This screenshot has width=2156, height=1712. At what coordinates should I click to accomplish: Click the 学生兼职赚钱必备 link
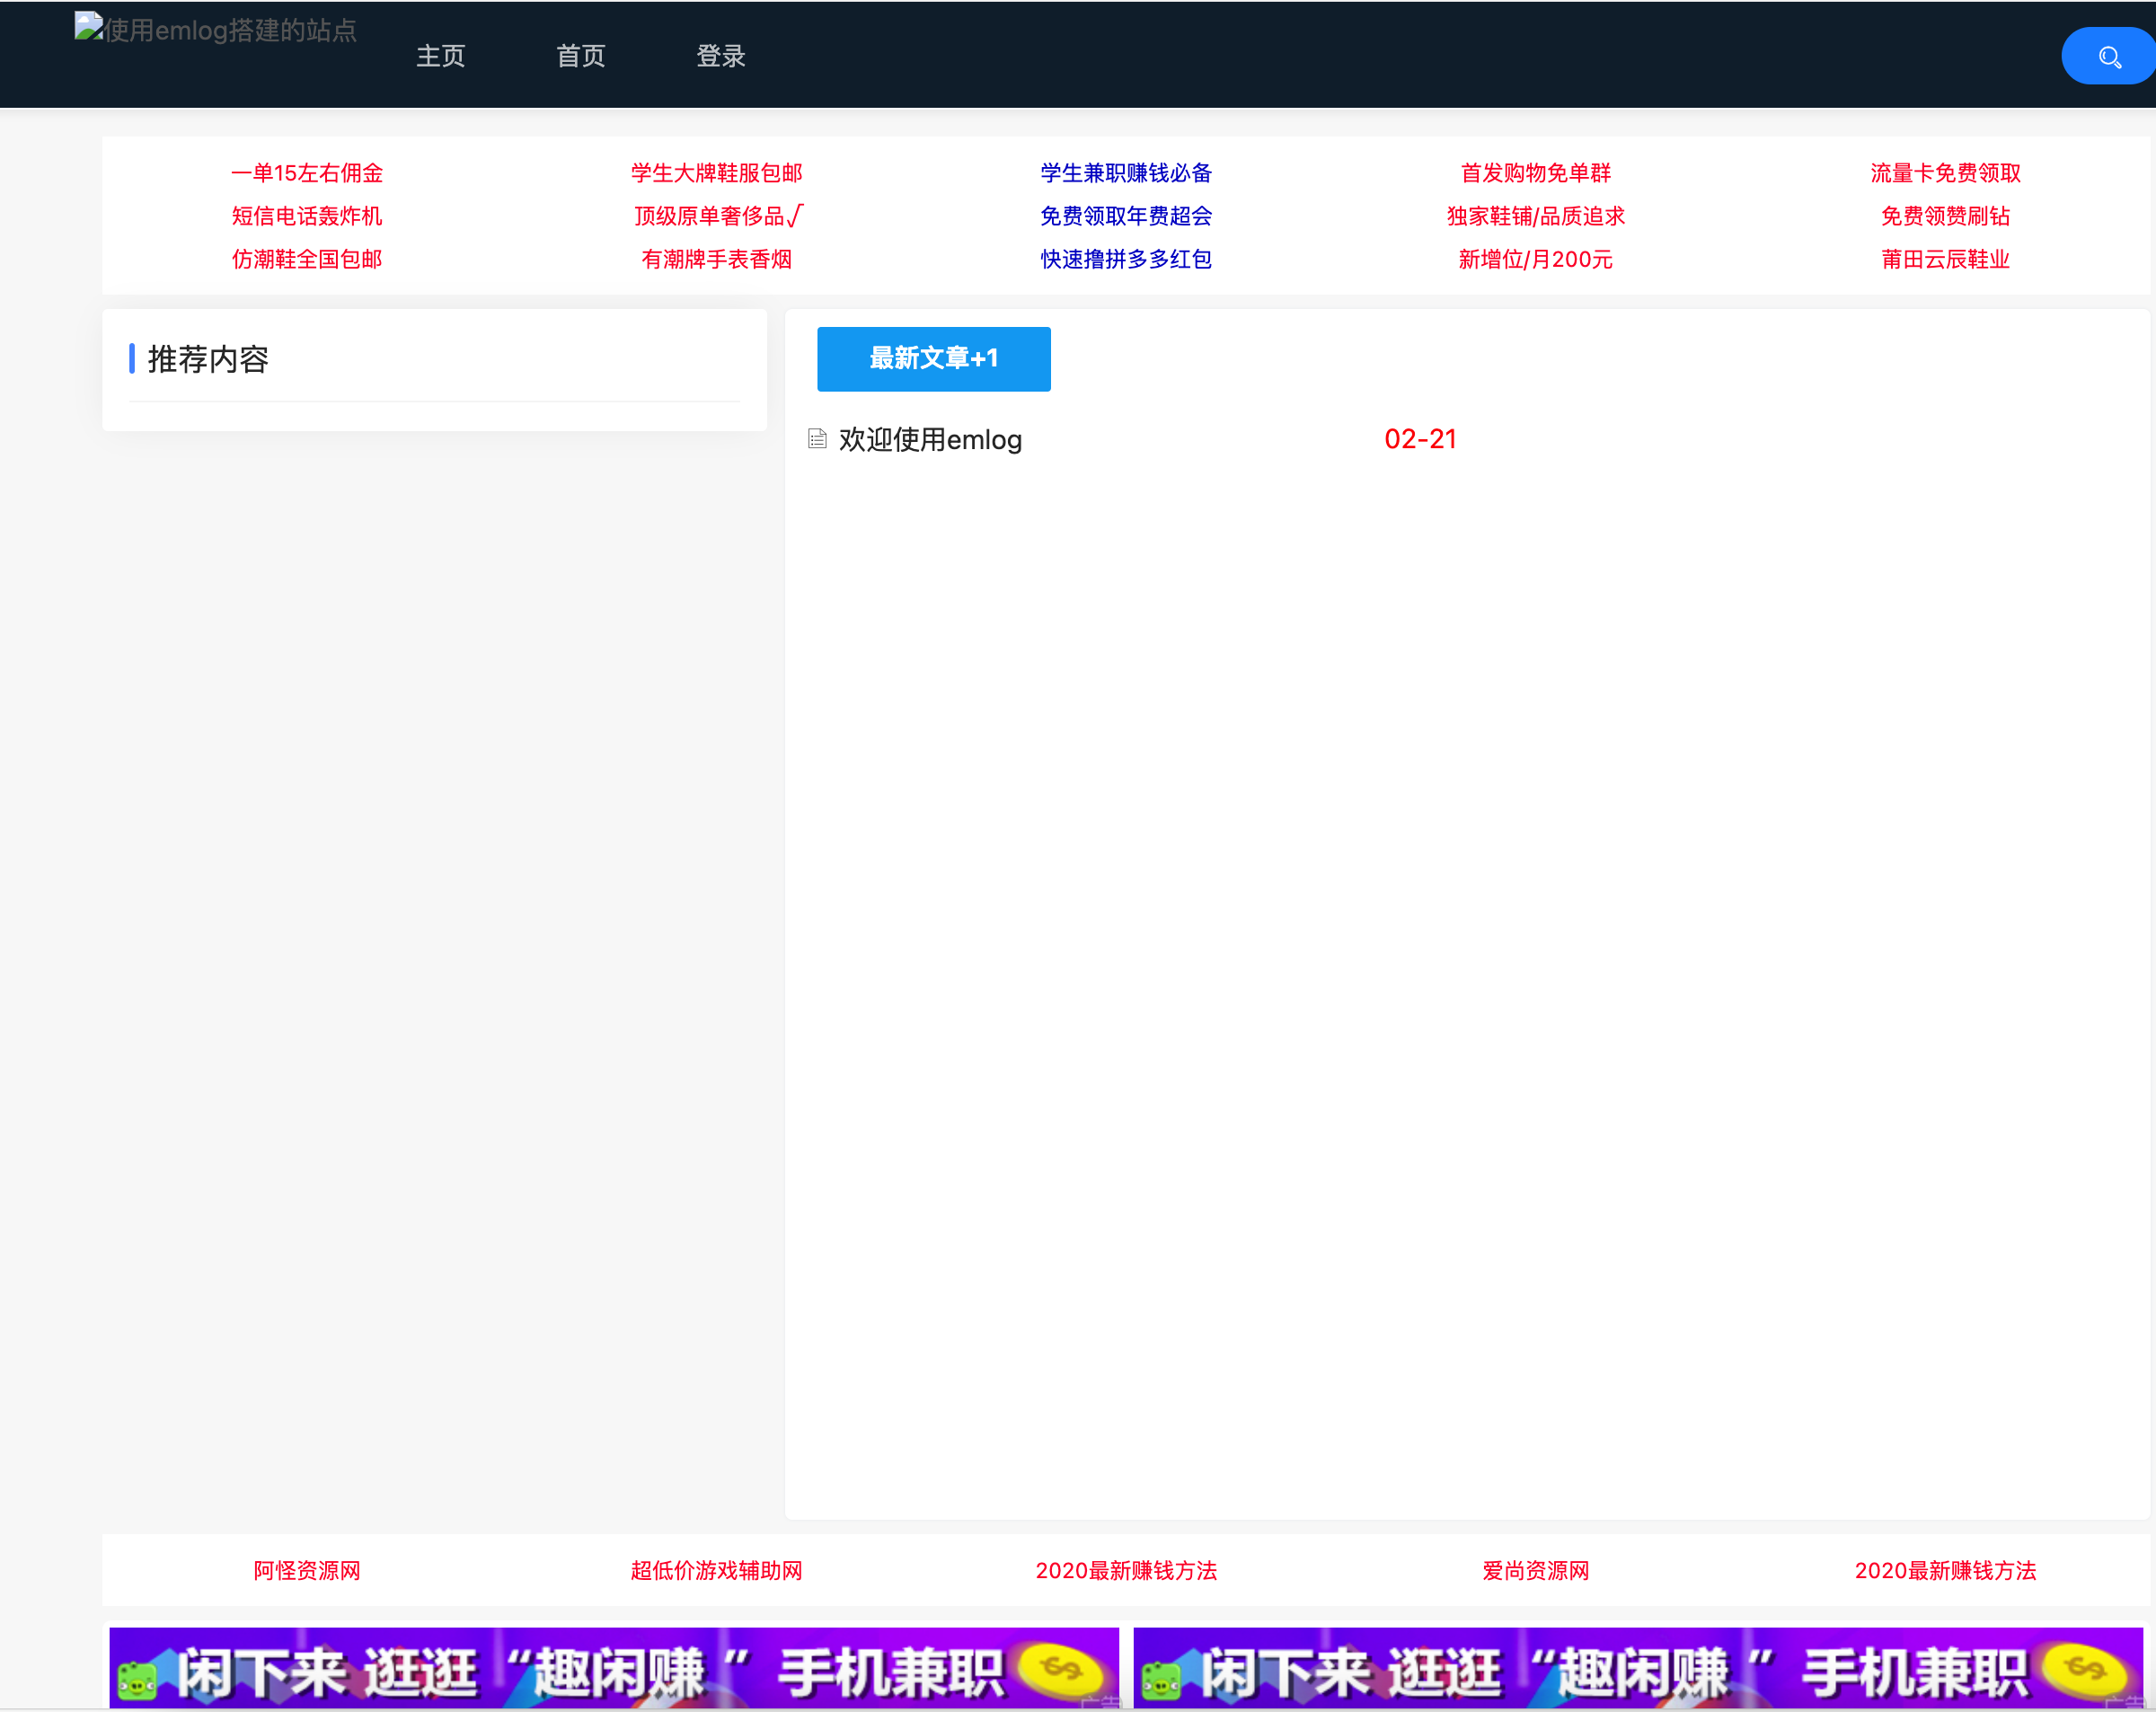(1126, 173)
